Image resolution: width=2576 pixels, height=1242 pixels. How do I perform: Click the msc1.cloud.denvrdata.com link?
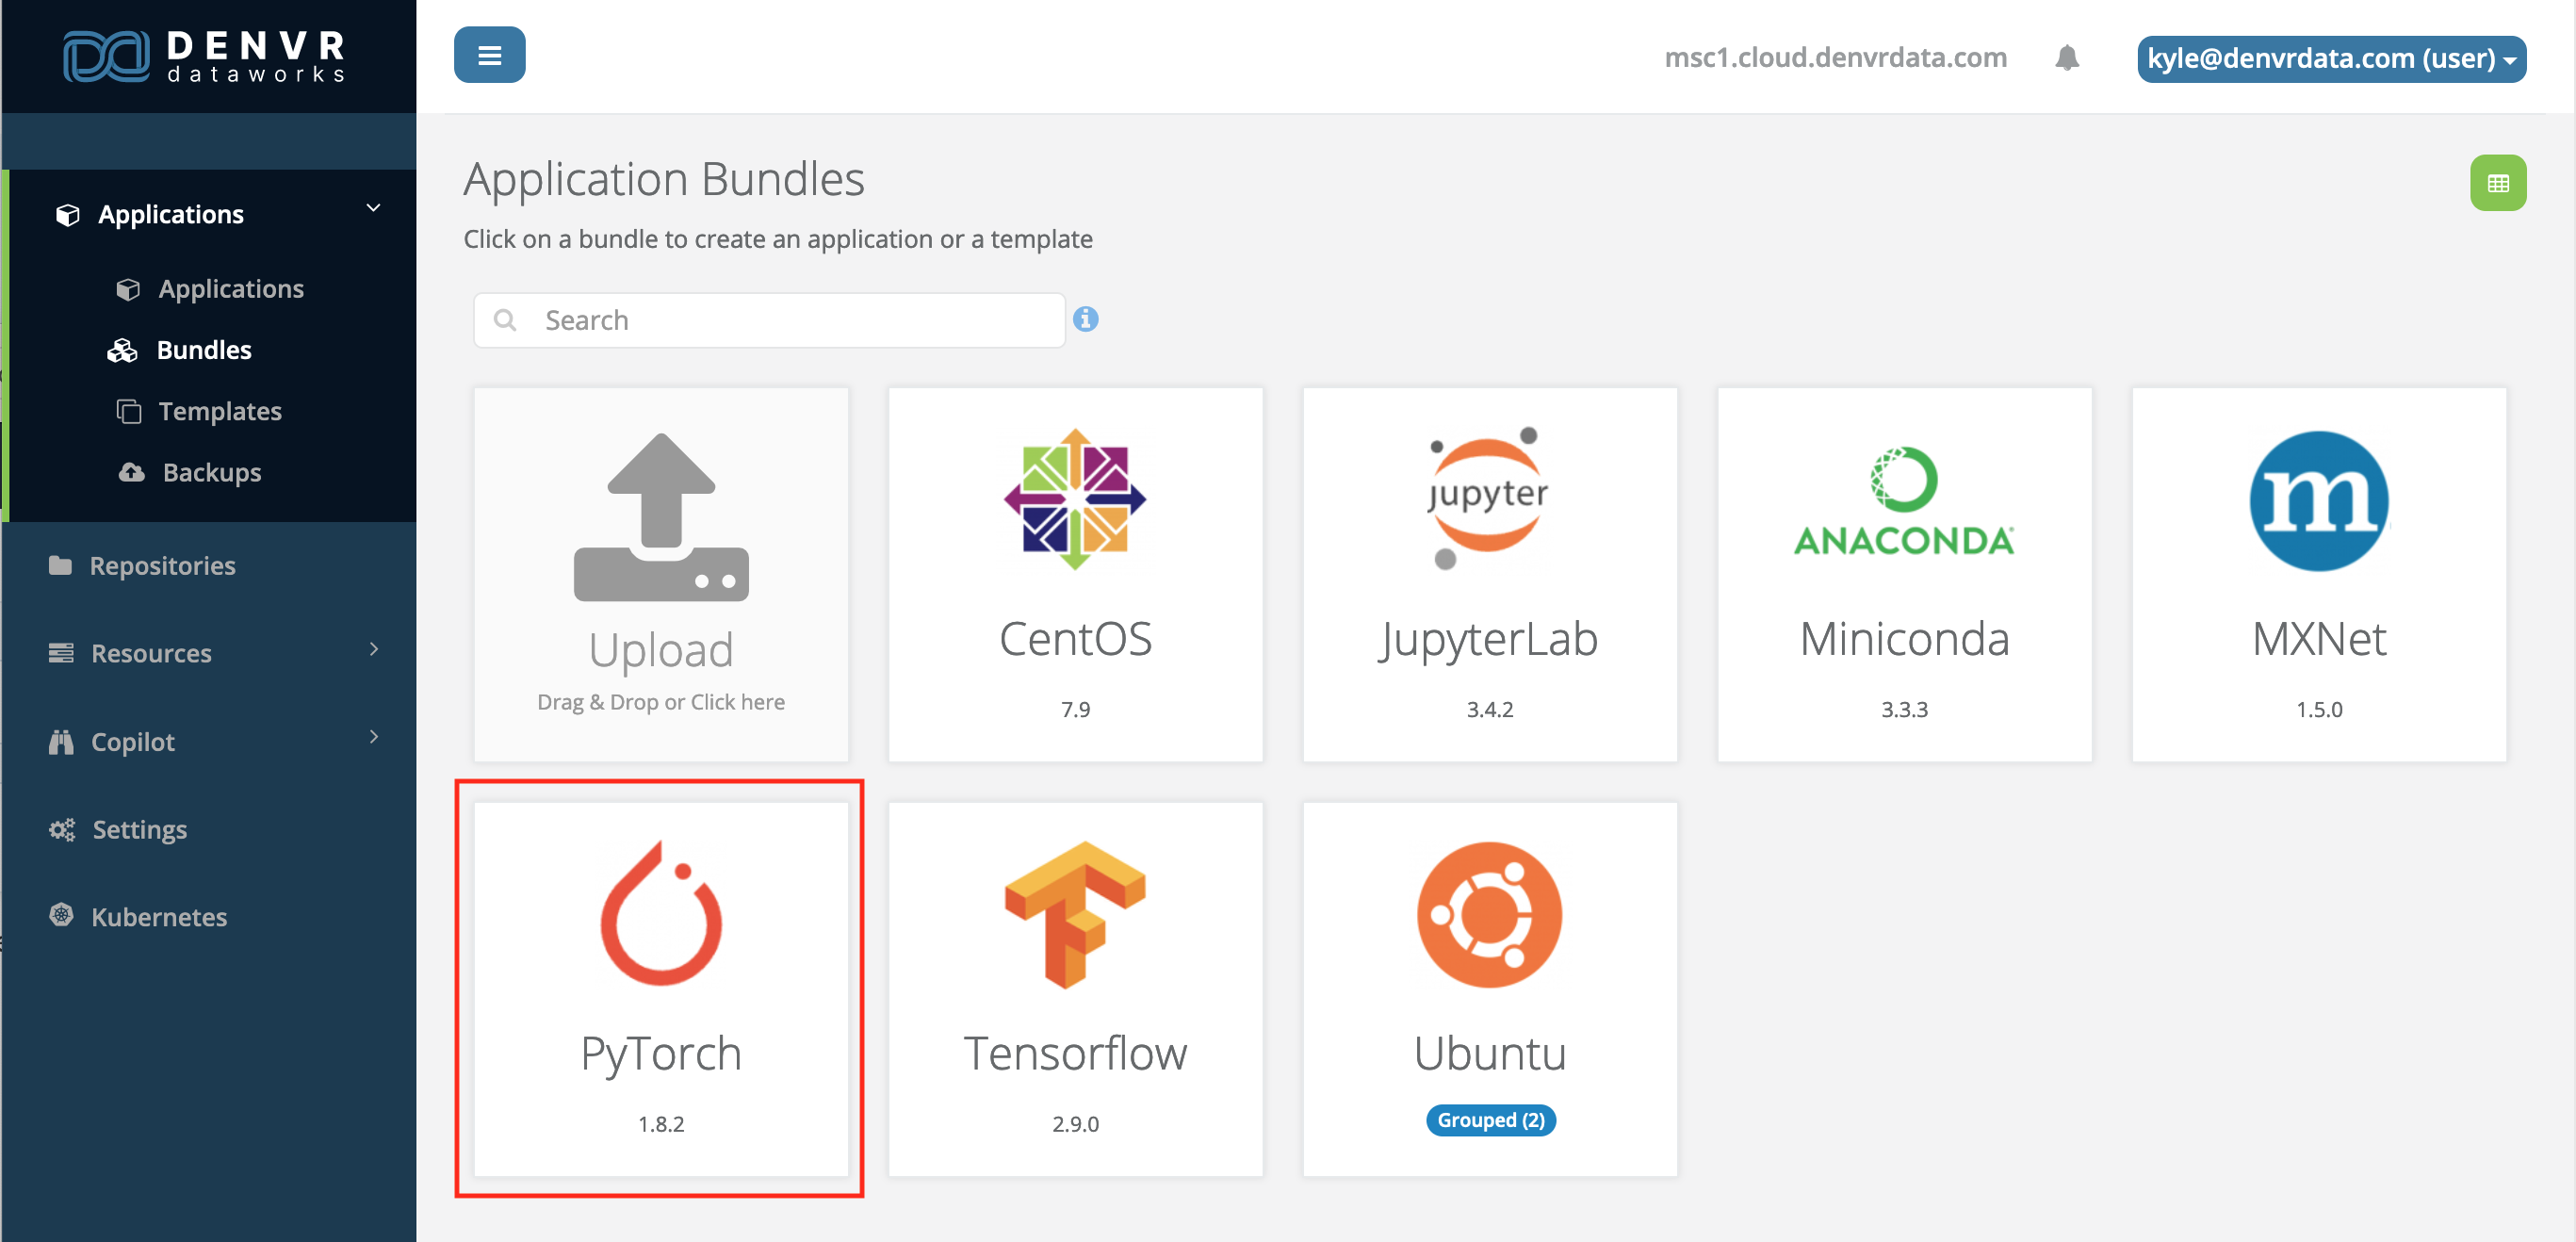pos(1835,58)
